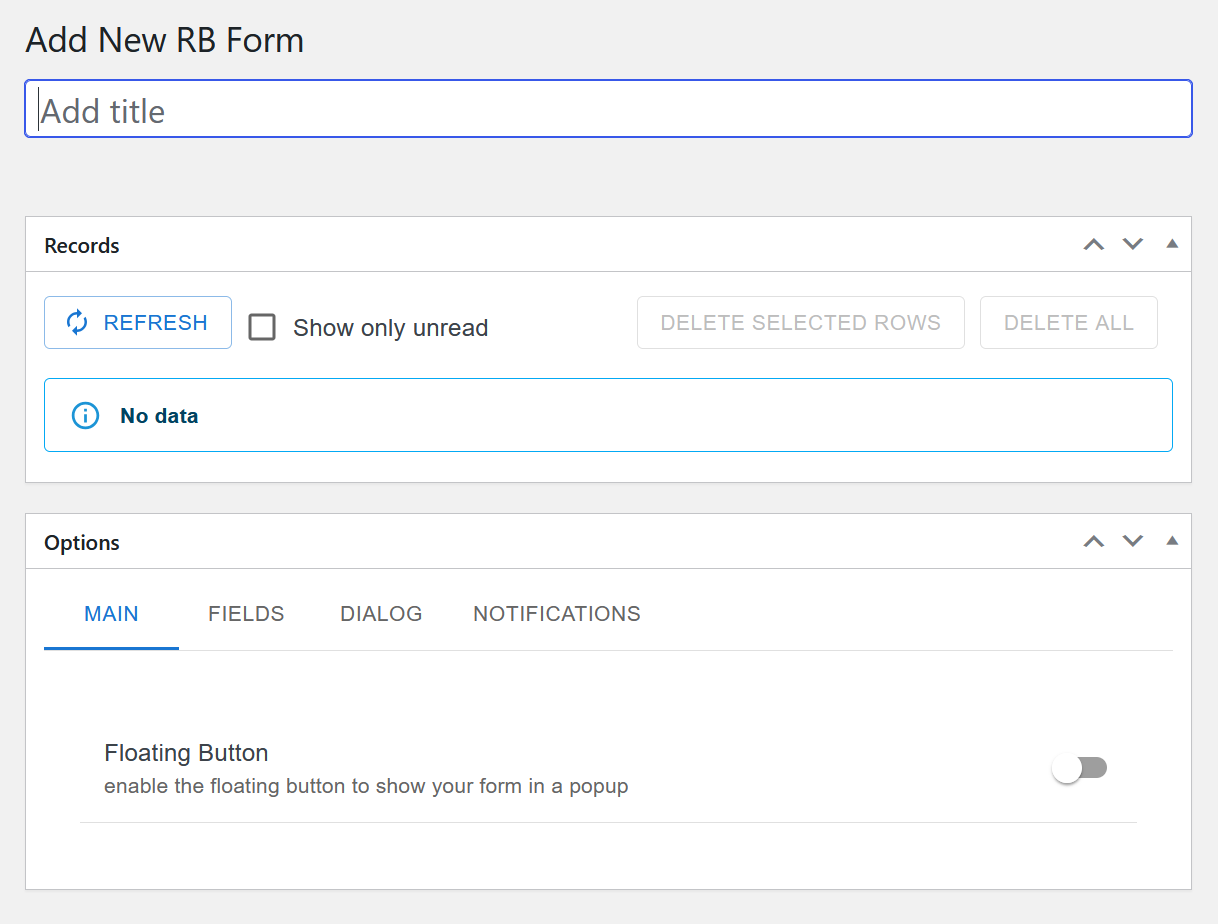This screenshot has width=1218, height=924.
Task: Click the Add title input field
Action: click(608, 110)
